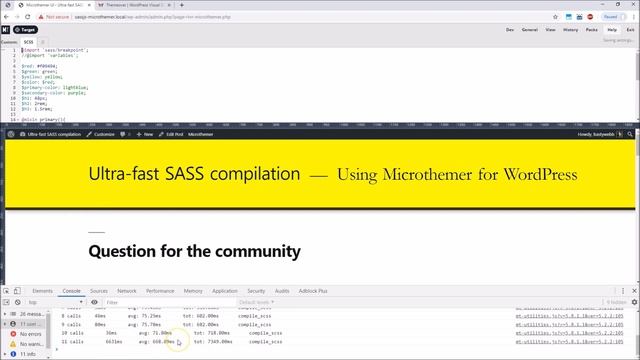Open a new browser tab with plus

tap(182, 5)
